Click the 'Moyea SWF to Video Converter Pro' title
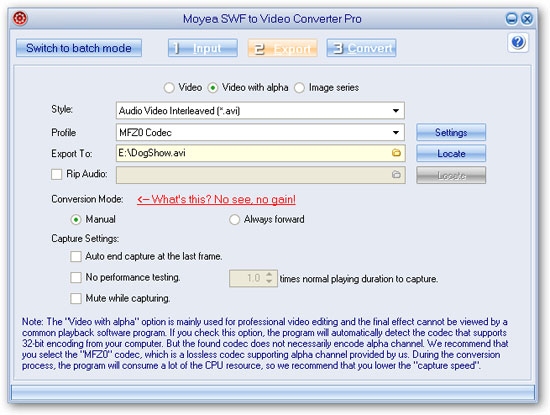The width and height of the screenshot is (550, 415). pyautogui.click(x=272, y=19)
